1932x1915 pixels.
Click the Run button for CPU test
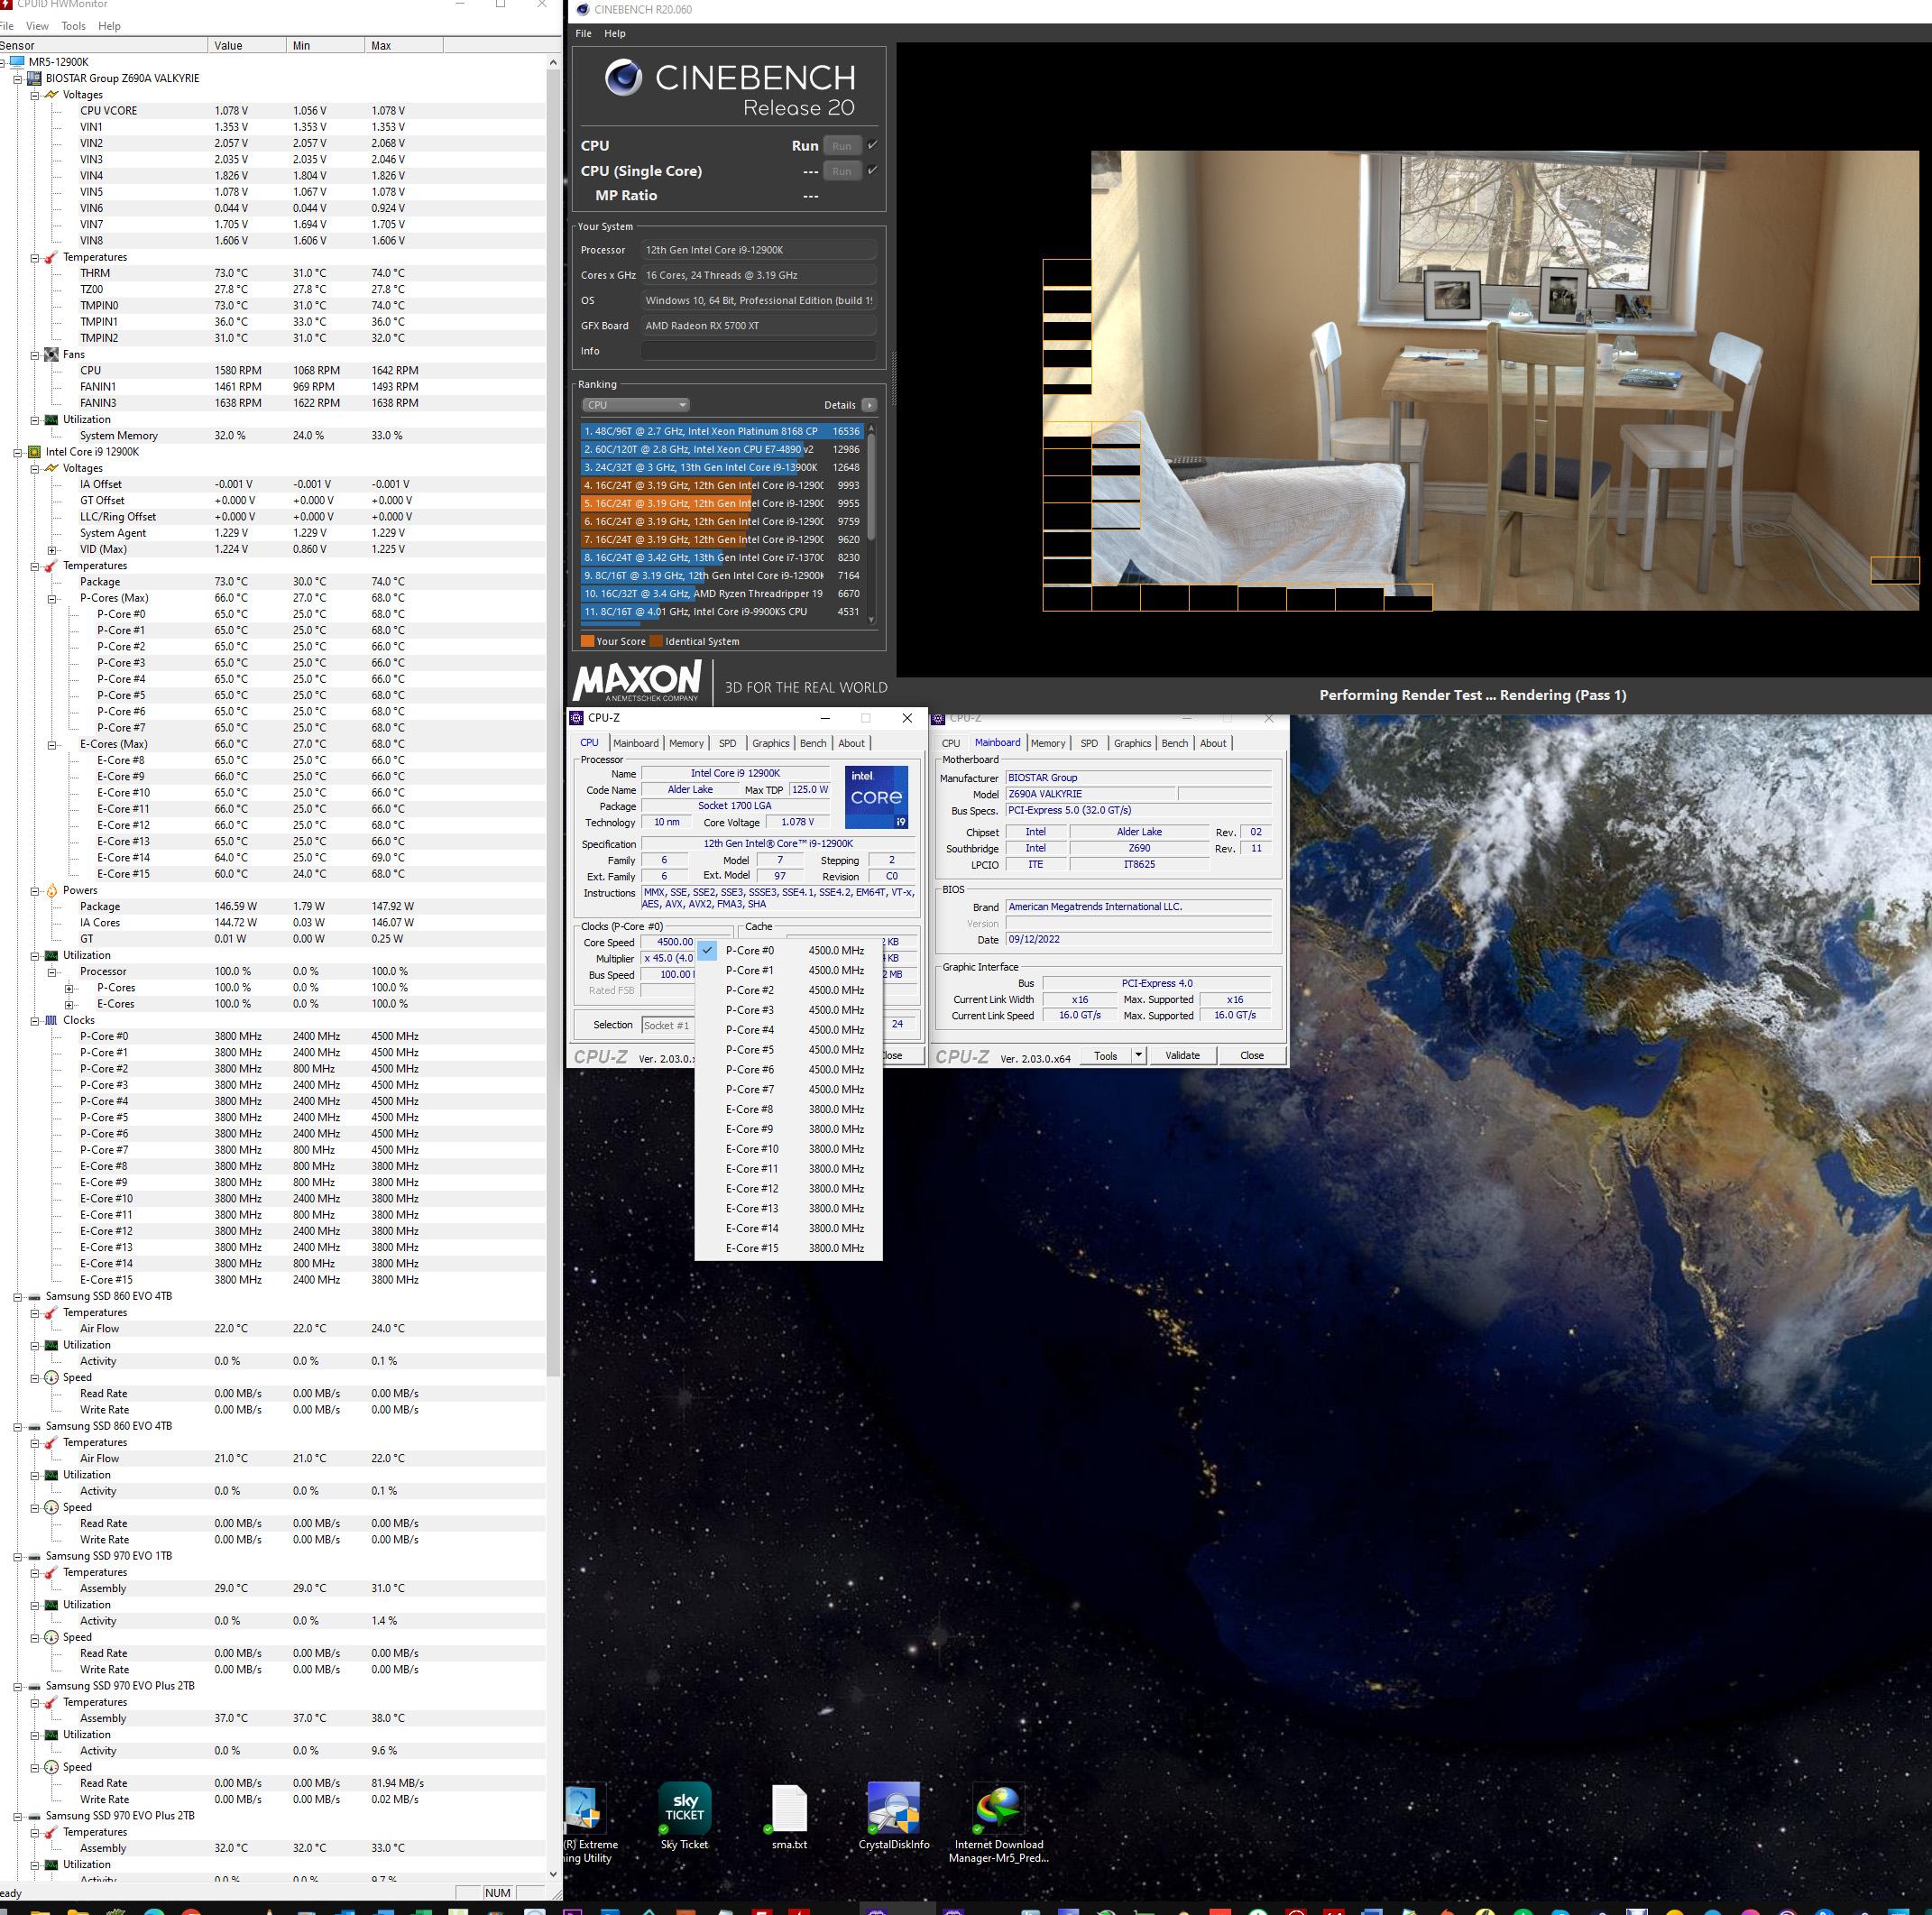842,146
